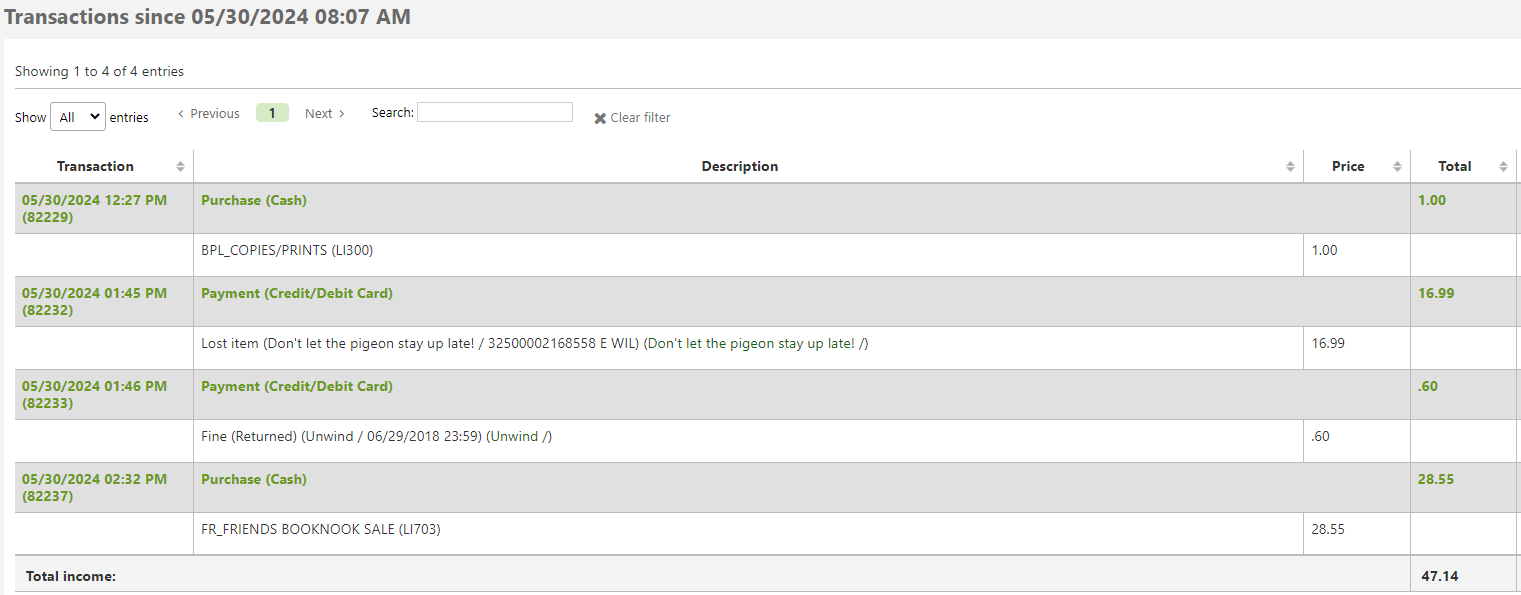Click the Description column sort icon
1521x595 pixels.
click(x=1290, y=167)
